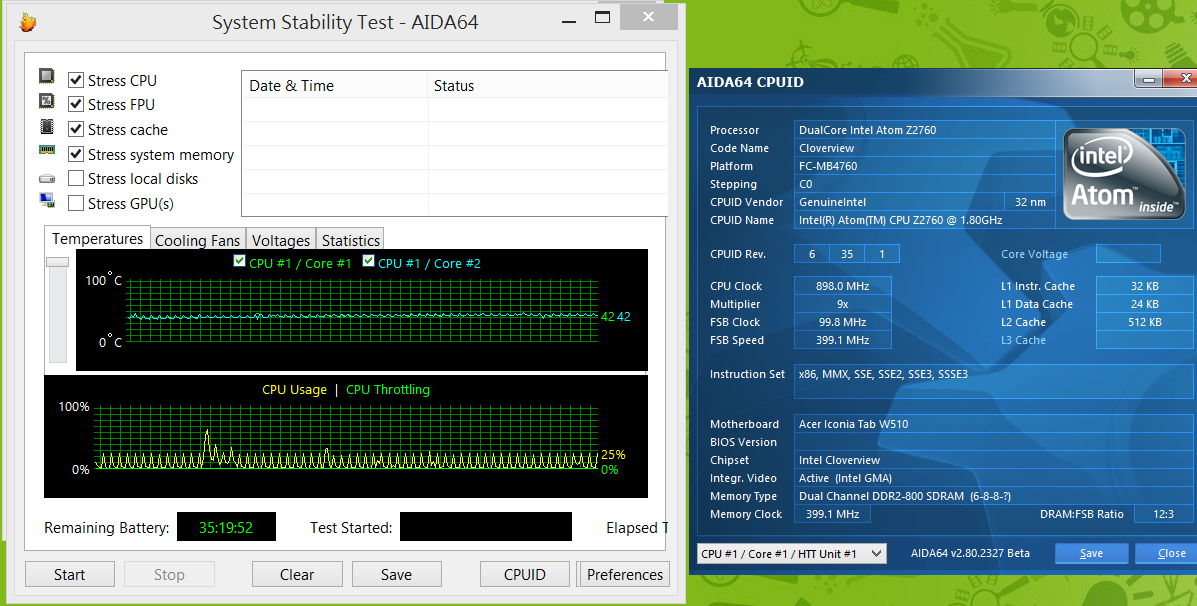
Task: Click the Remaining Battery time display
Action: click(x=226, y=527)
